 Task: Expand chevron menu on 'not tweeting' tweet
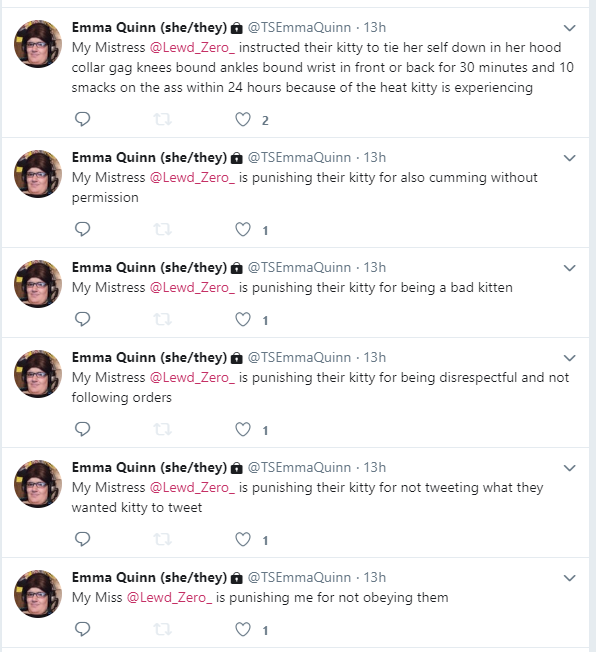569,468
